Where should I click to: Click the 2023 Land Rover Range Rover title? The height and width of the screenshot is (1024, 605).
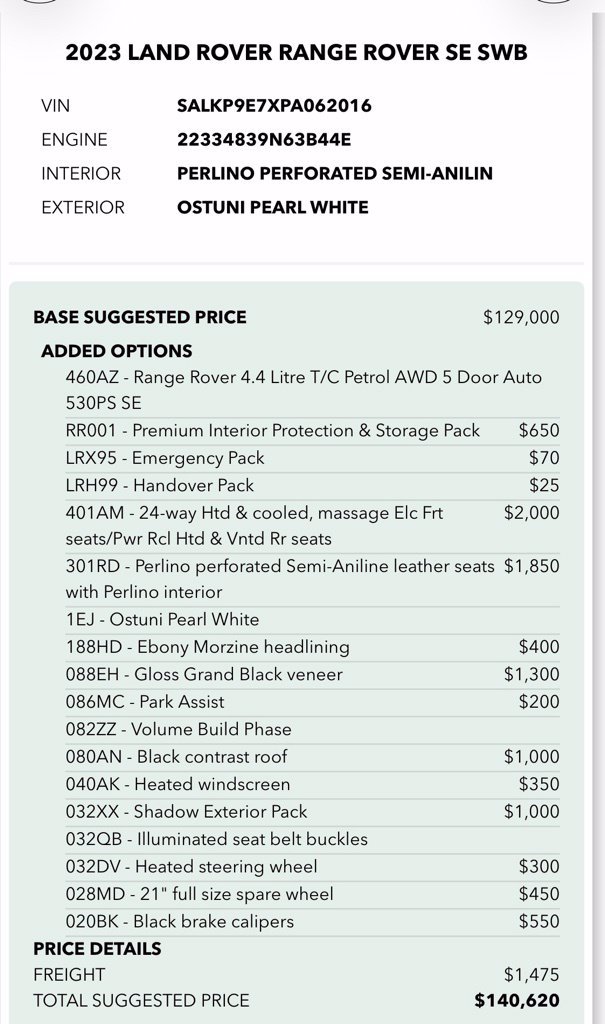point(296,53)
